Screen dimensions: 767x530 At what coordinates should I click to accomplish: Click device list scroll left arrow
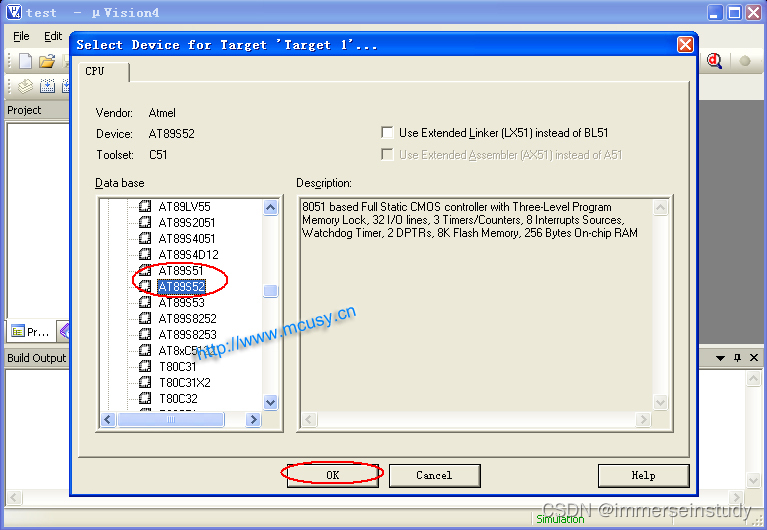109,419
